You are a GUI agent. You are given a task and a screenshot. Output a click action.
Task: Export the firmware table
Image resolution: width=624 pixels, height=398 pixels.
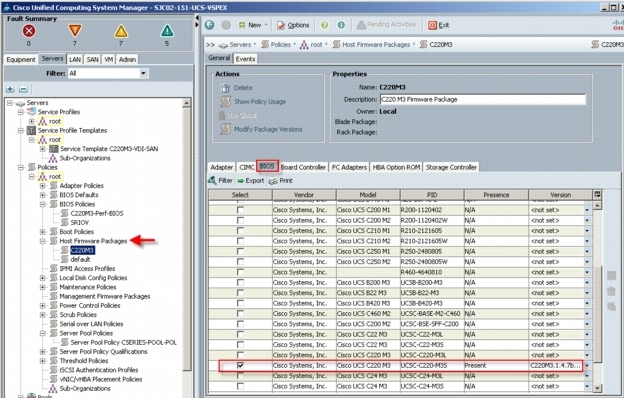point(251,181)
